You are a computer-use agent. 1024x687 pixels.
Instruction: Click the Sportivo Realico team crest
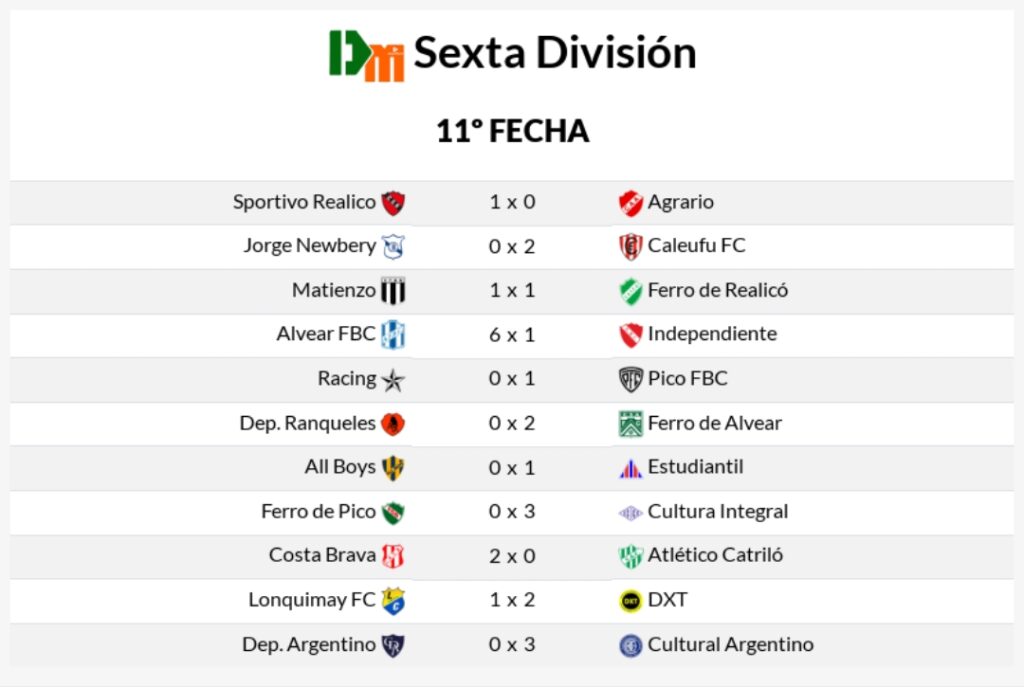click(x=393, y=203)
